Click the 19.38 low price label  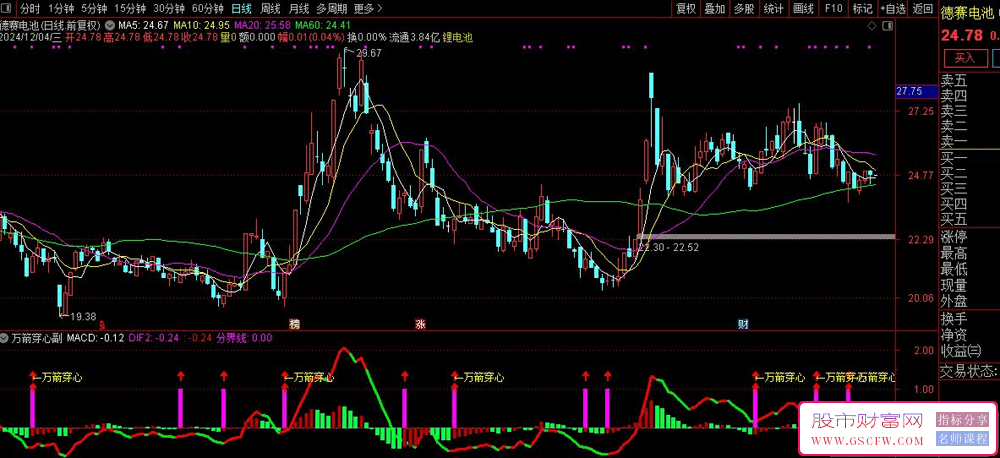point(83,316)
